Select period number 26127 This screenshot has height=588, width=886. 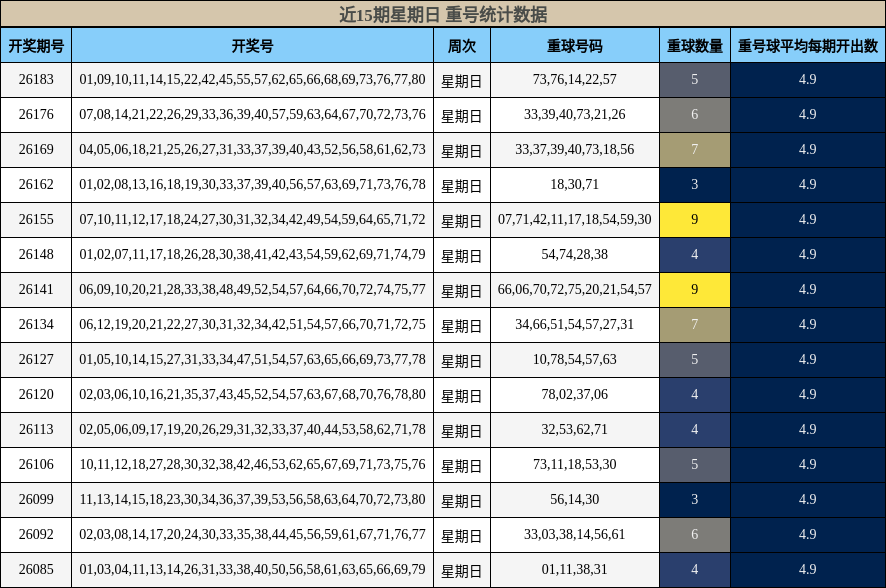click(36, 360)
